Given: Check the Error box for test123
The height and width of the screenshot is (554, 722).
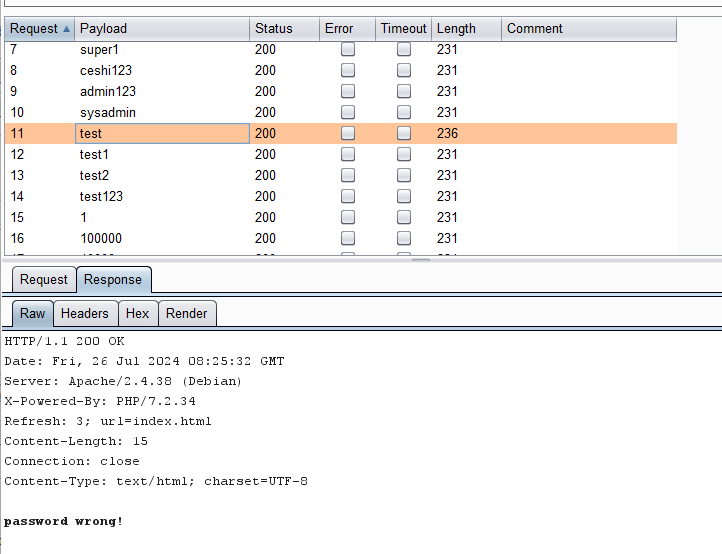Looking at the screenshot, I should [x=348, y=197].
